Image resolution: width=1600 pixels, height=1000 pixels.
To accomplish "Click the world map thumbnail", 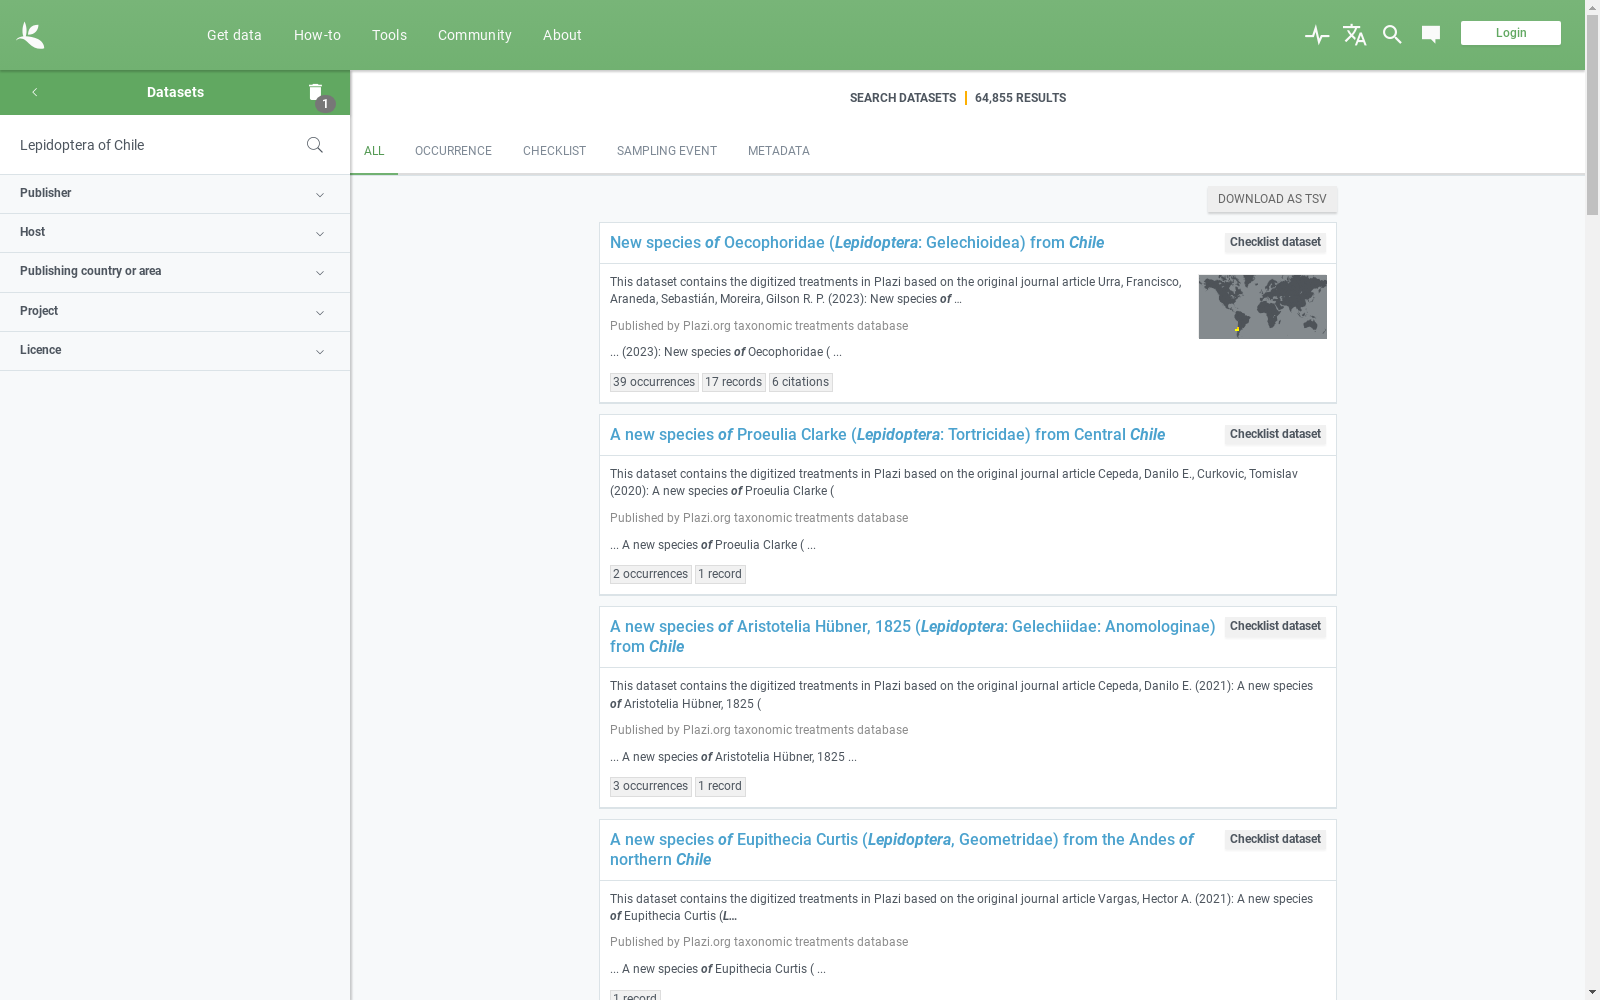I will [1263, 307].
